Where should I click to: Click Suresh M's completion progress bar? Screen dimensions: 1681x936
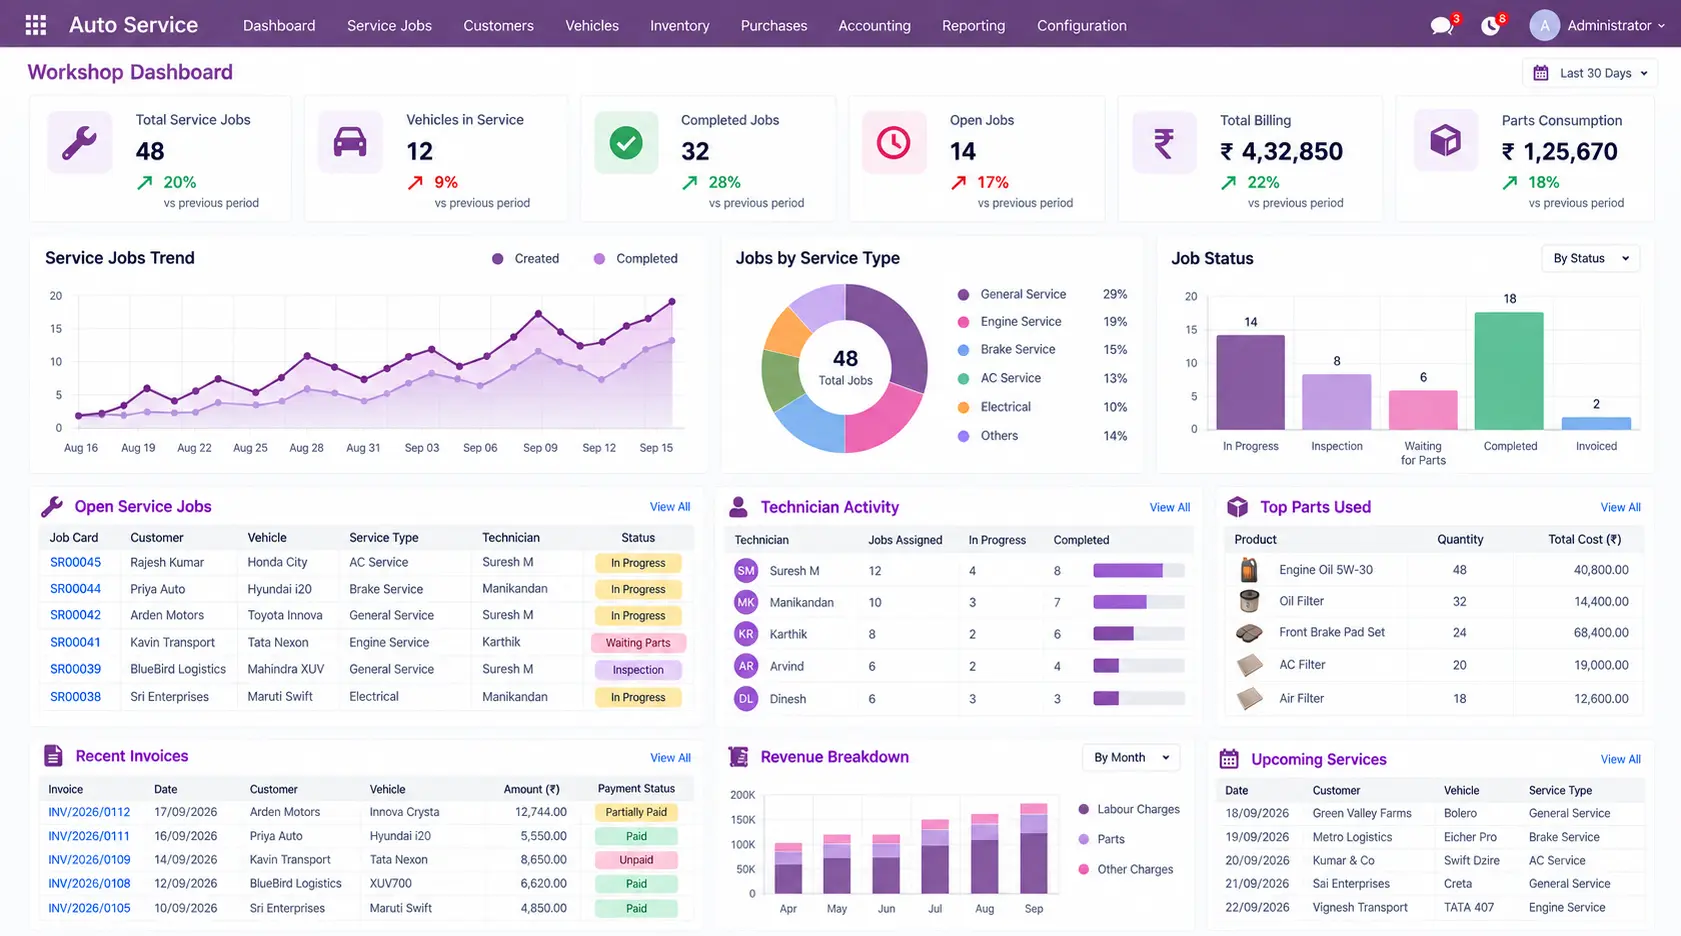point(1138,571)
